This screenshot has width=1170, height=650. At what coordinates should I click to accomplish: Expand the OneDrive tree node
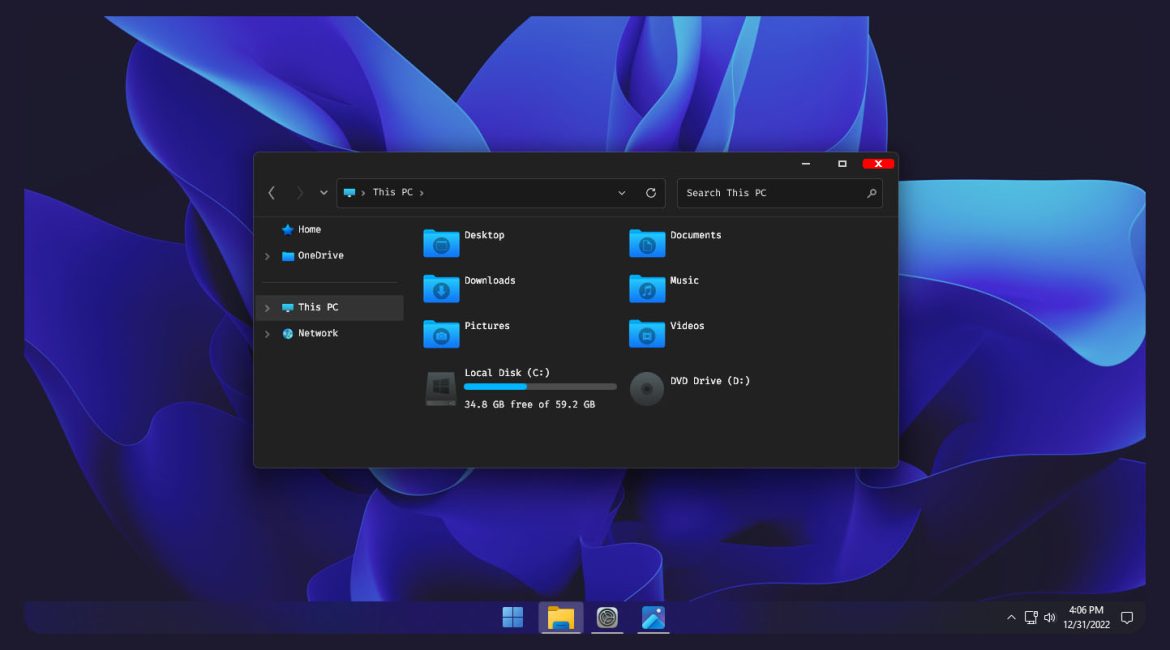[267, 256]
